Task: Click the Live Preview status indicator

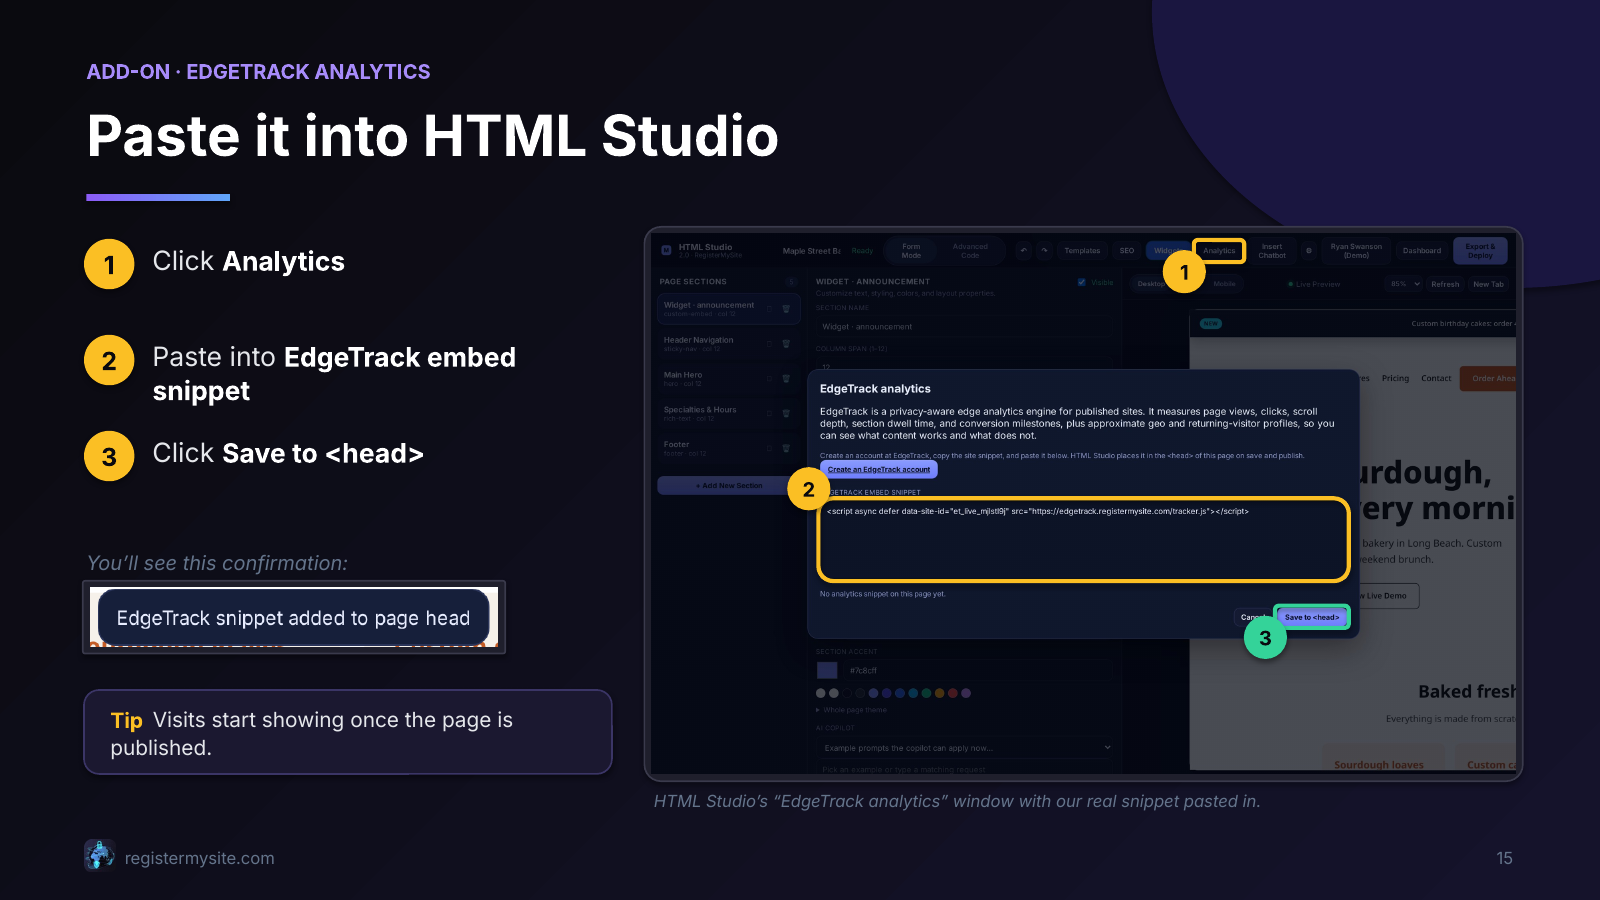Action: 1314,284
